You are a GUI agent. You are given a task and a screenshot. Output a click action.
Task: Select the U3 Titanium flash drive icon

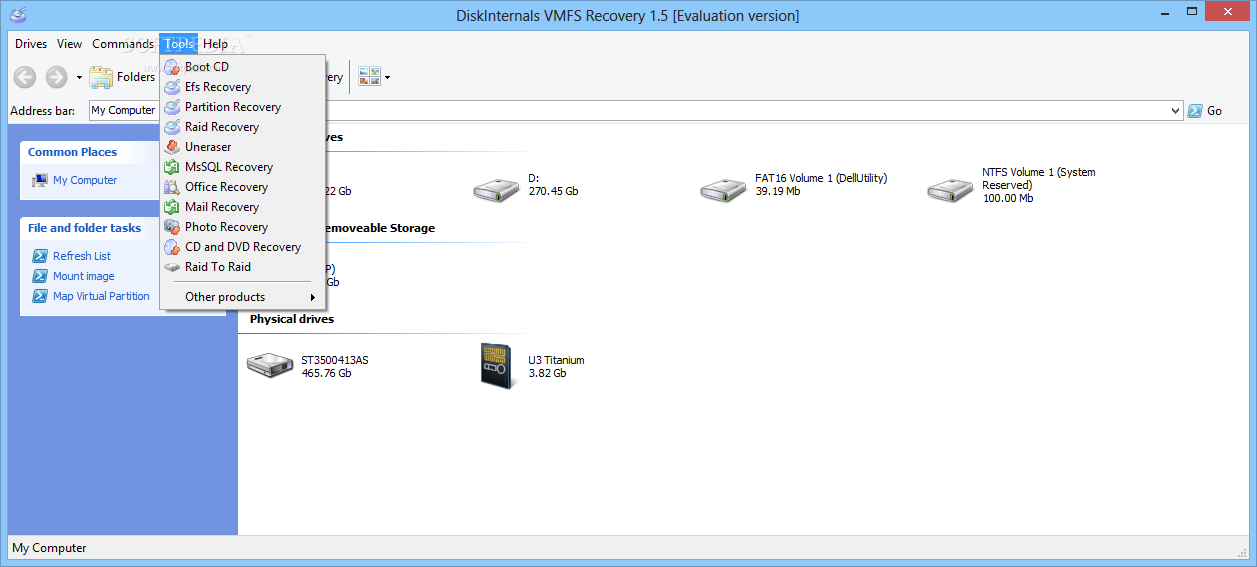[x=497, y=364]
